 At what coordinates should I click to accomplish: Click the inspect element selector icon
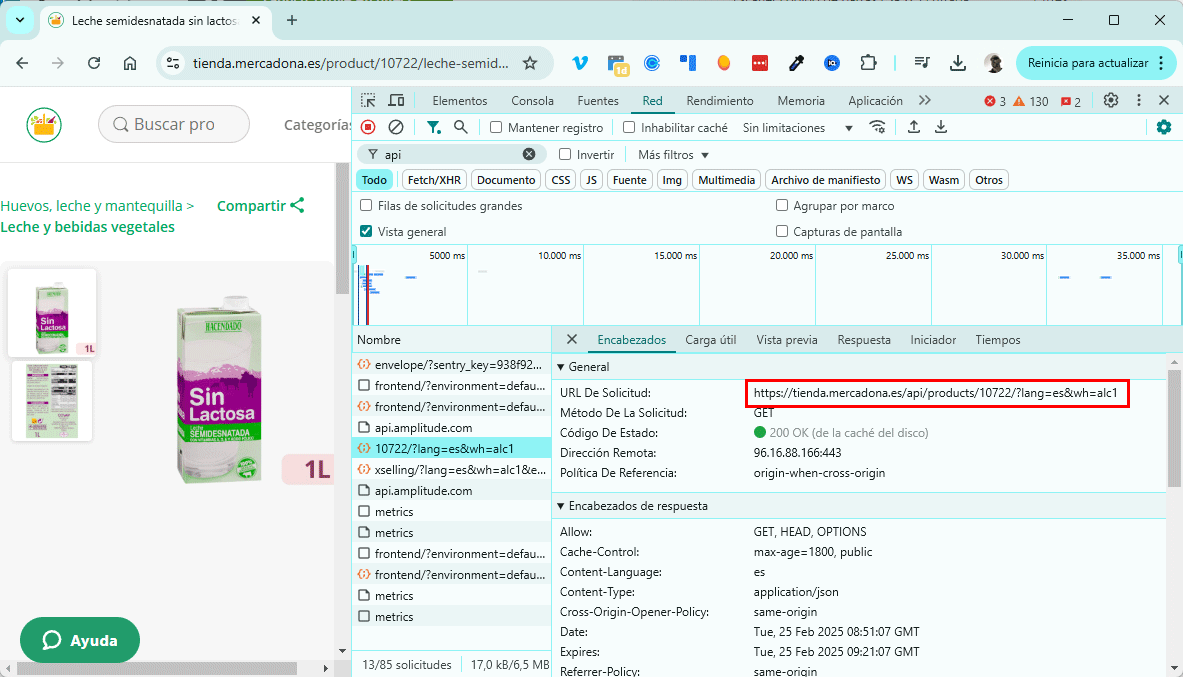368,101
